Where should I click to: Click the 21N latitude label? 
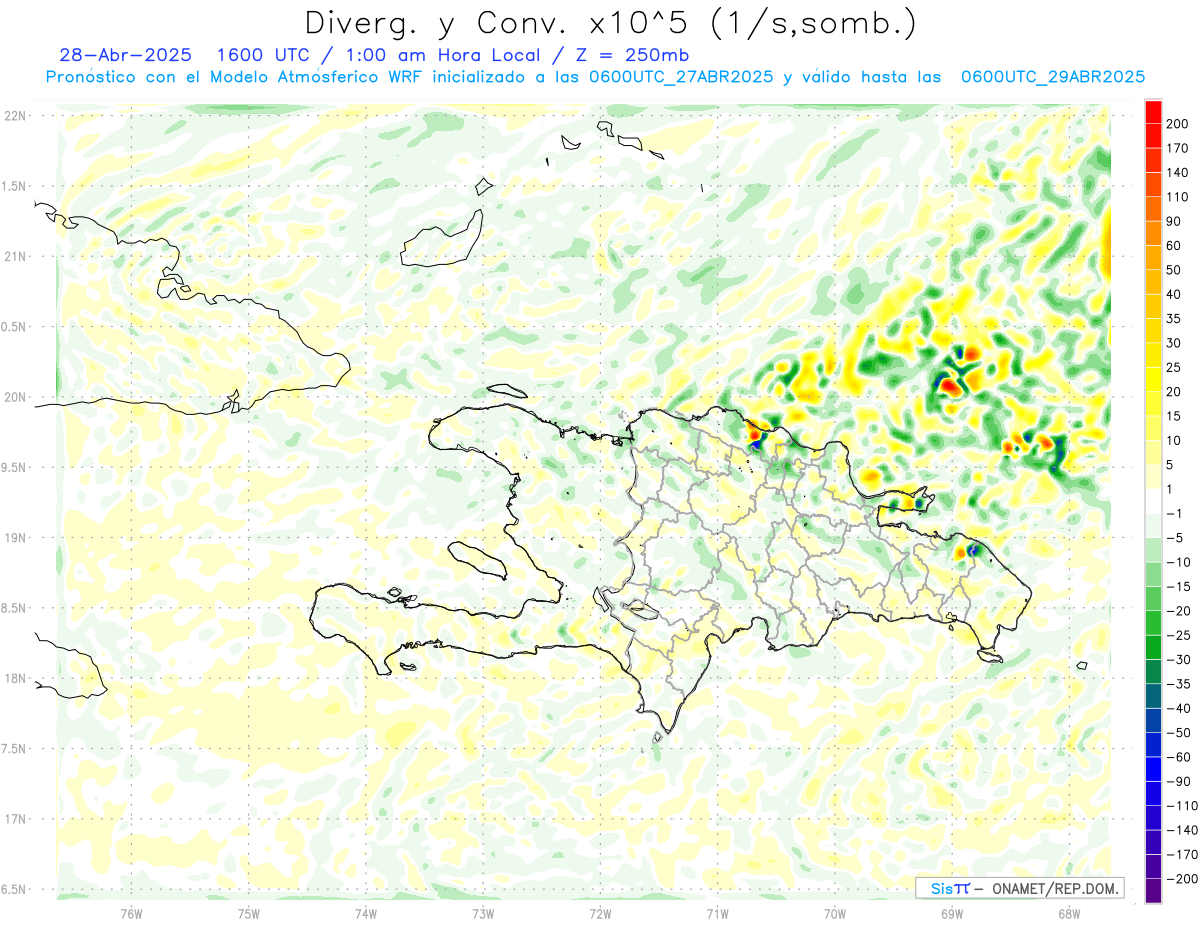pos(14,257)
